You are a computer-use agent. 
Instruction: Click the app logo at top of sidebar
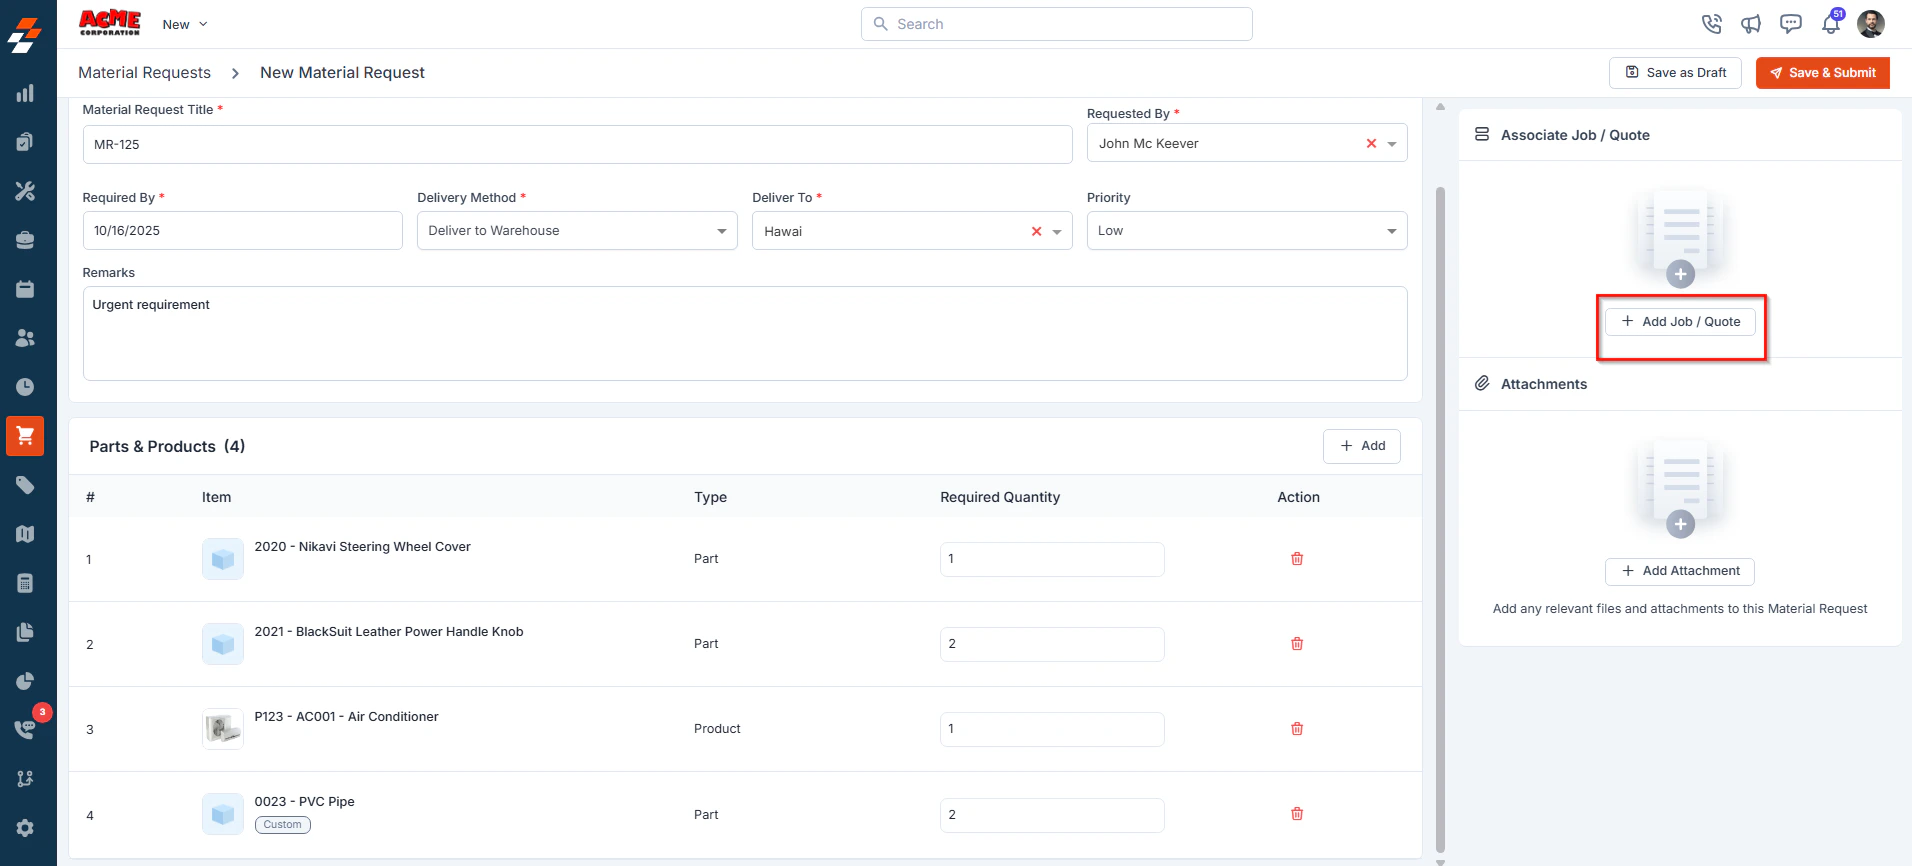(25, 35)
